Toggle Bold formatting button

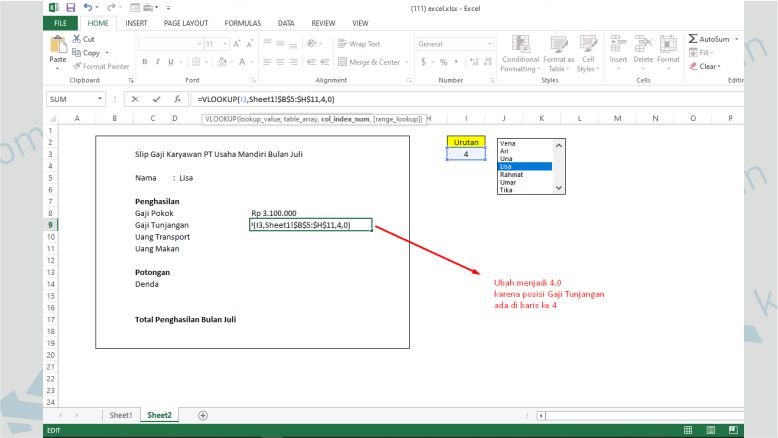[x=145, y=62]
